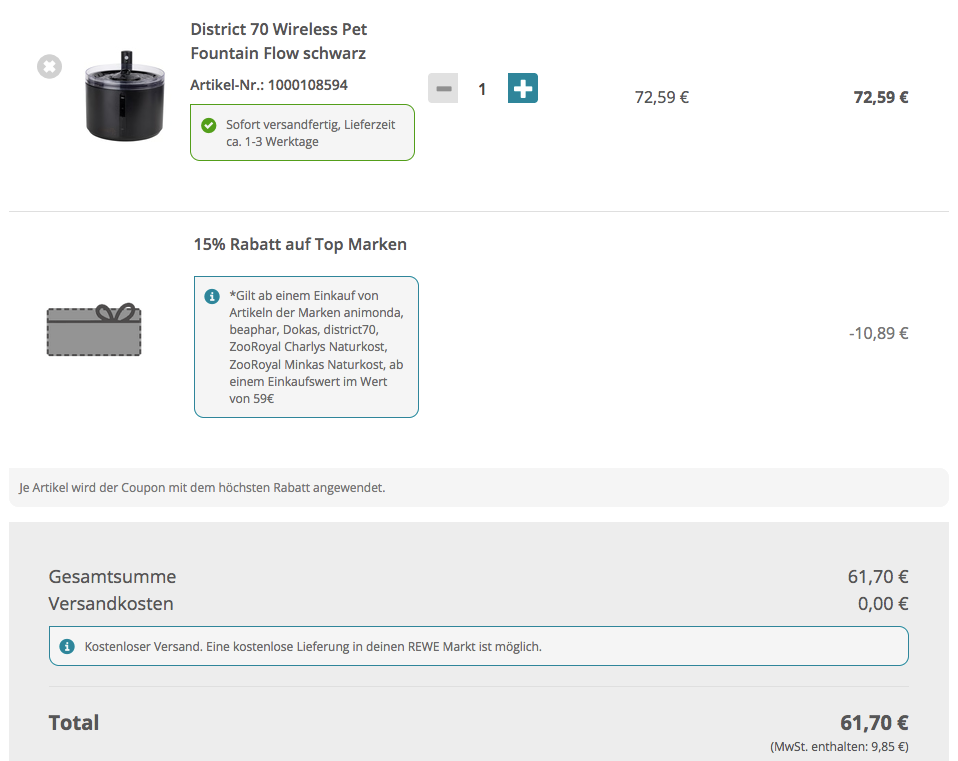Click the MwSt. enthalten tax note
This screenshot has height=761, width=958.
point(839,747)
